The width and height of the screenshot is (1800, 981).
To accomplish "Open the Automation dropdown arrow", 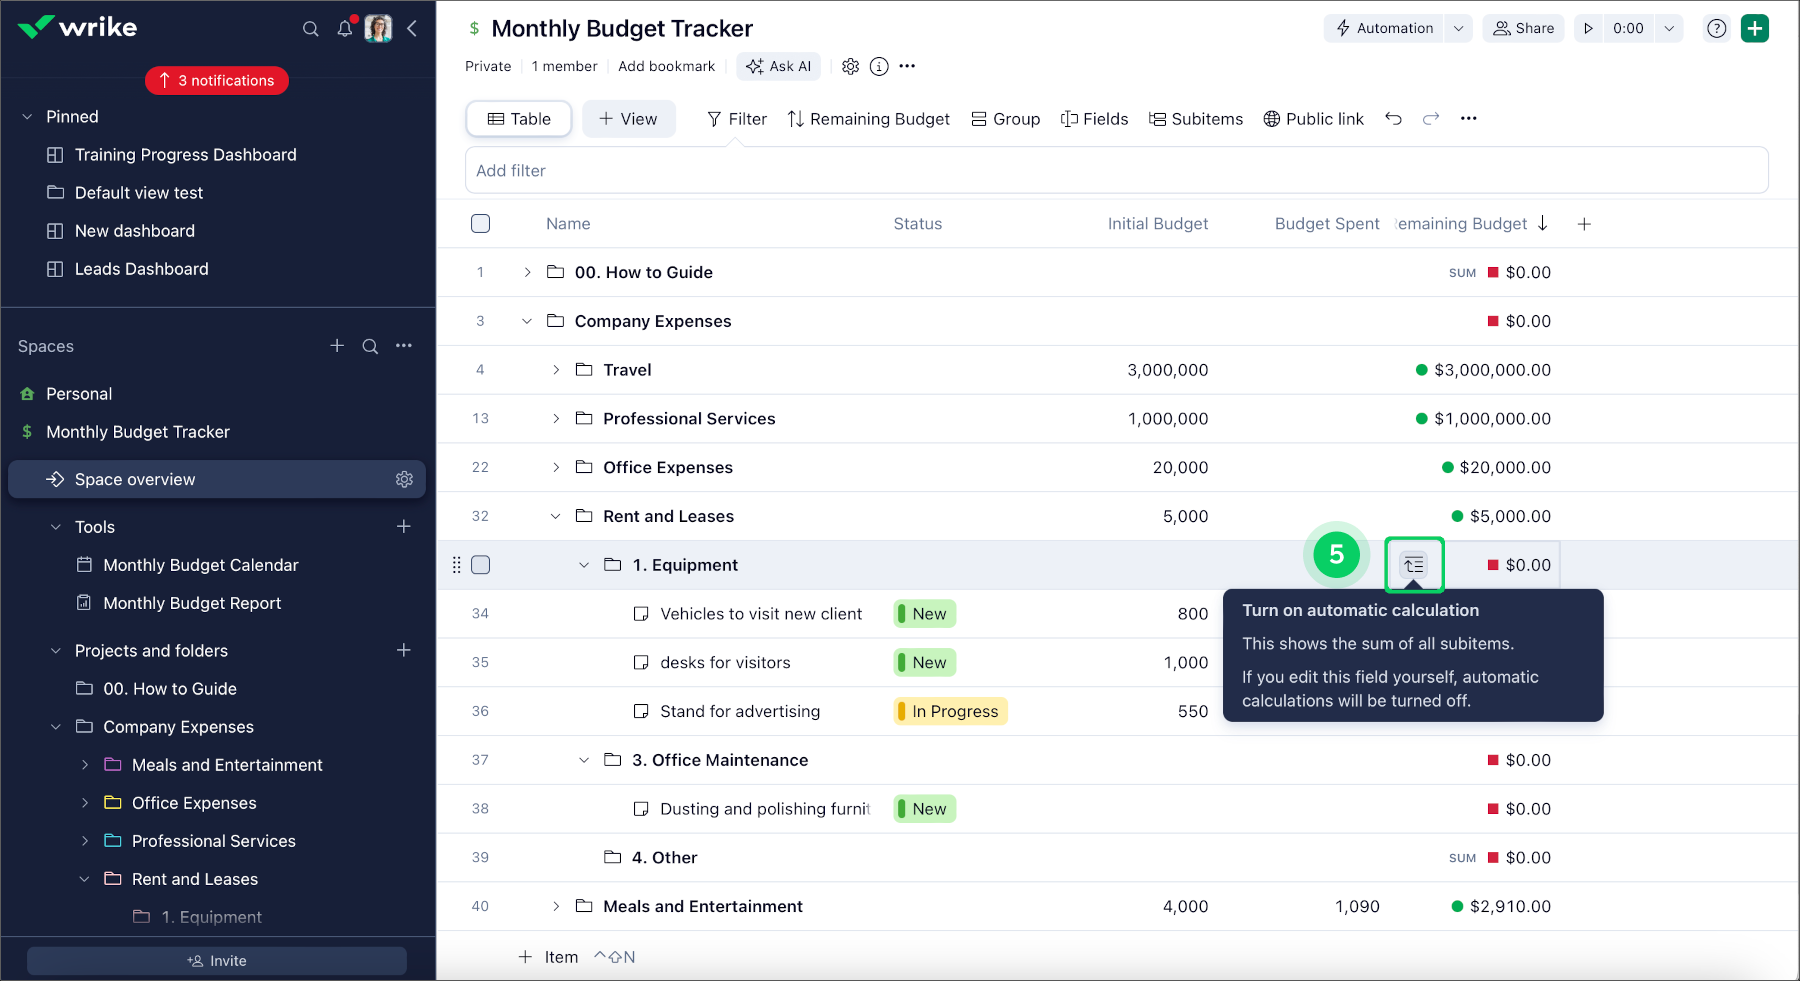I will [1459, 28].
